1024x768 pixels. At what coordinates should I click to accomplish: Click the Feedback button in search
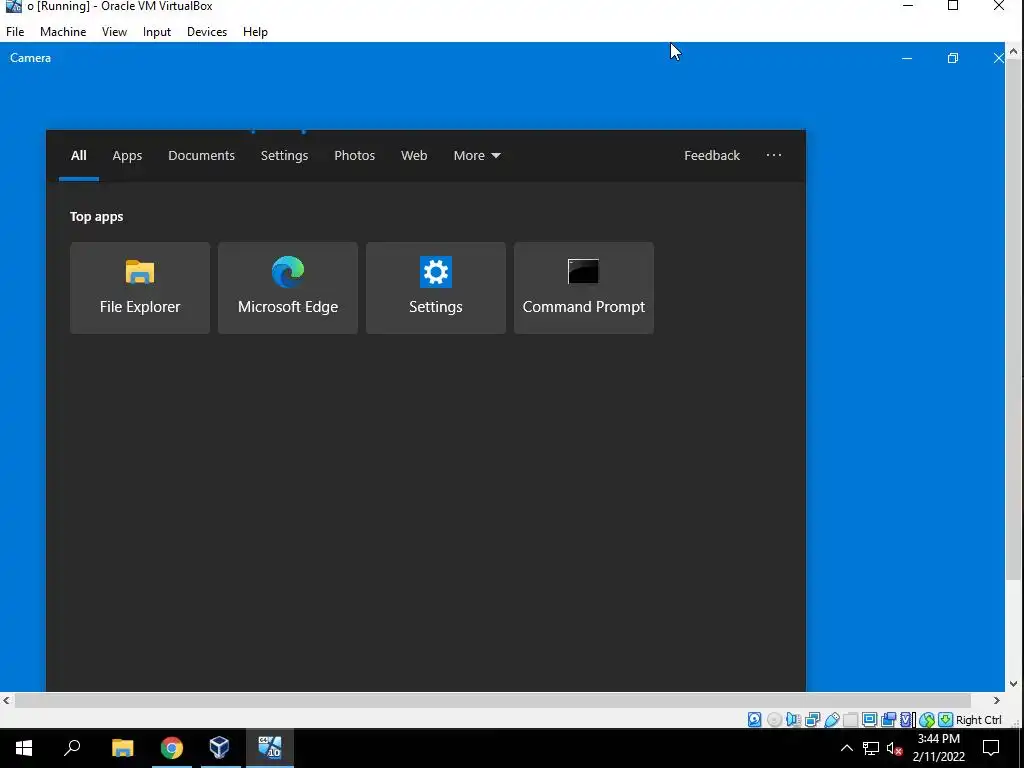coord(712,155)
